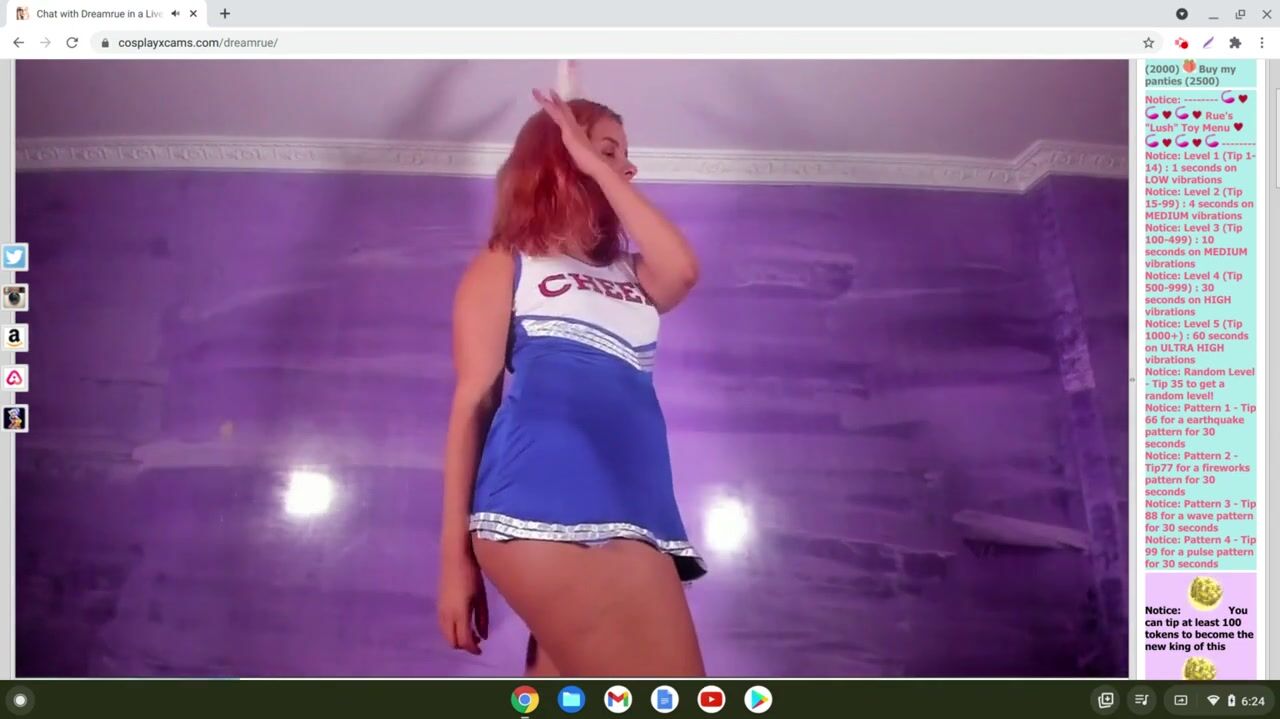Bookmark this page with the star icon
The width and height of the screenshot is (1280, 719).
pyautogui.click(x=1148, y=43)
